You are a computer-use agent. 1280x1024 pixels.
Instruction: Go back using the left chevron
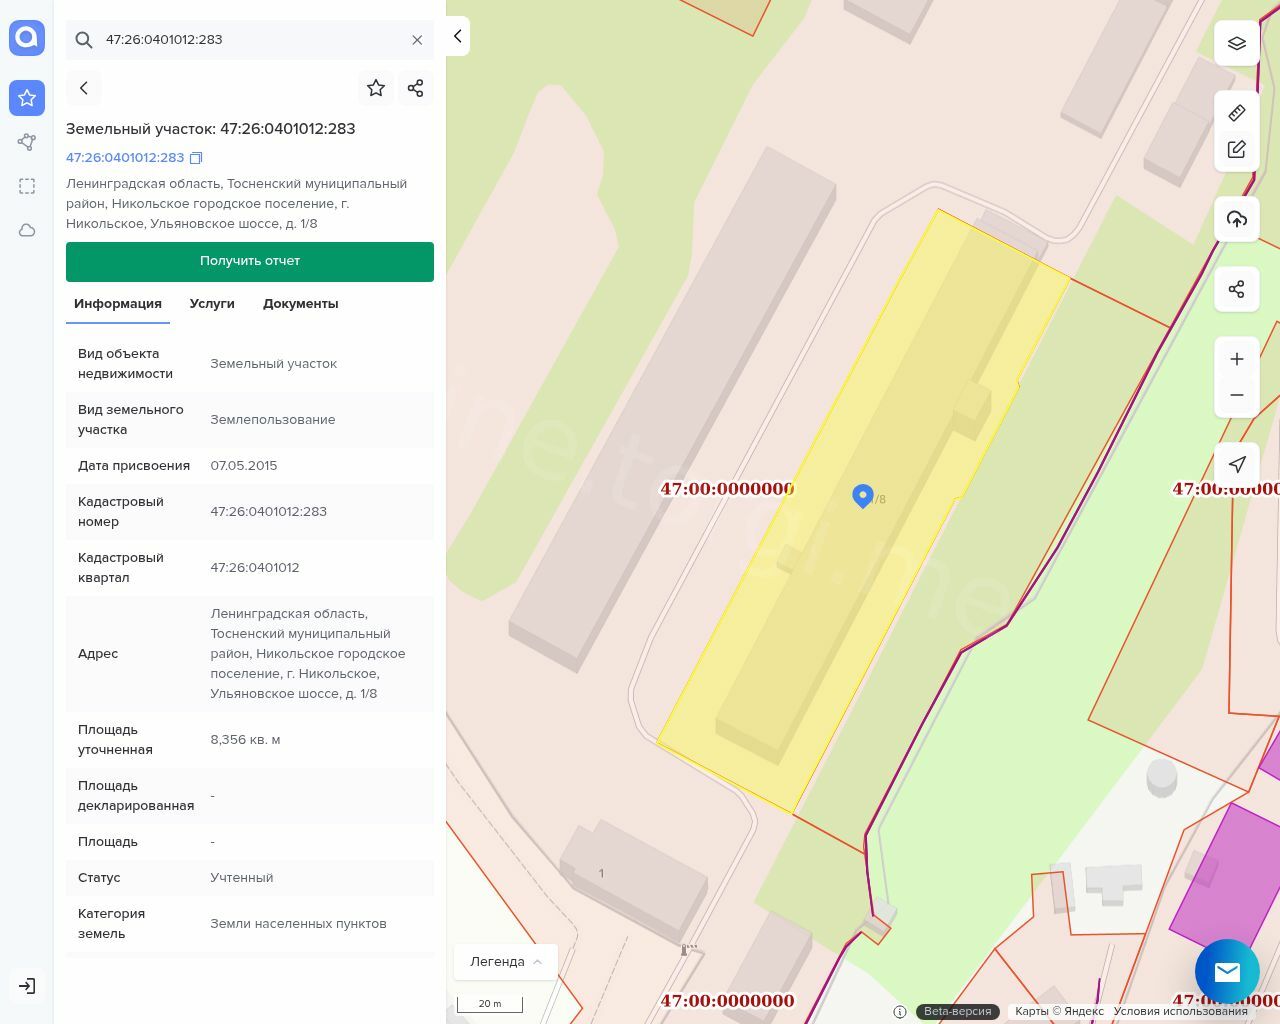pyautogui.click(x=84, y=88)
